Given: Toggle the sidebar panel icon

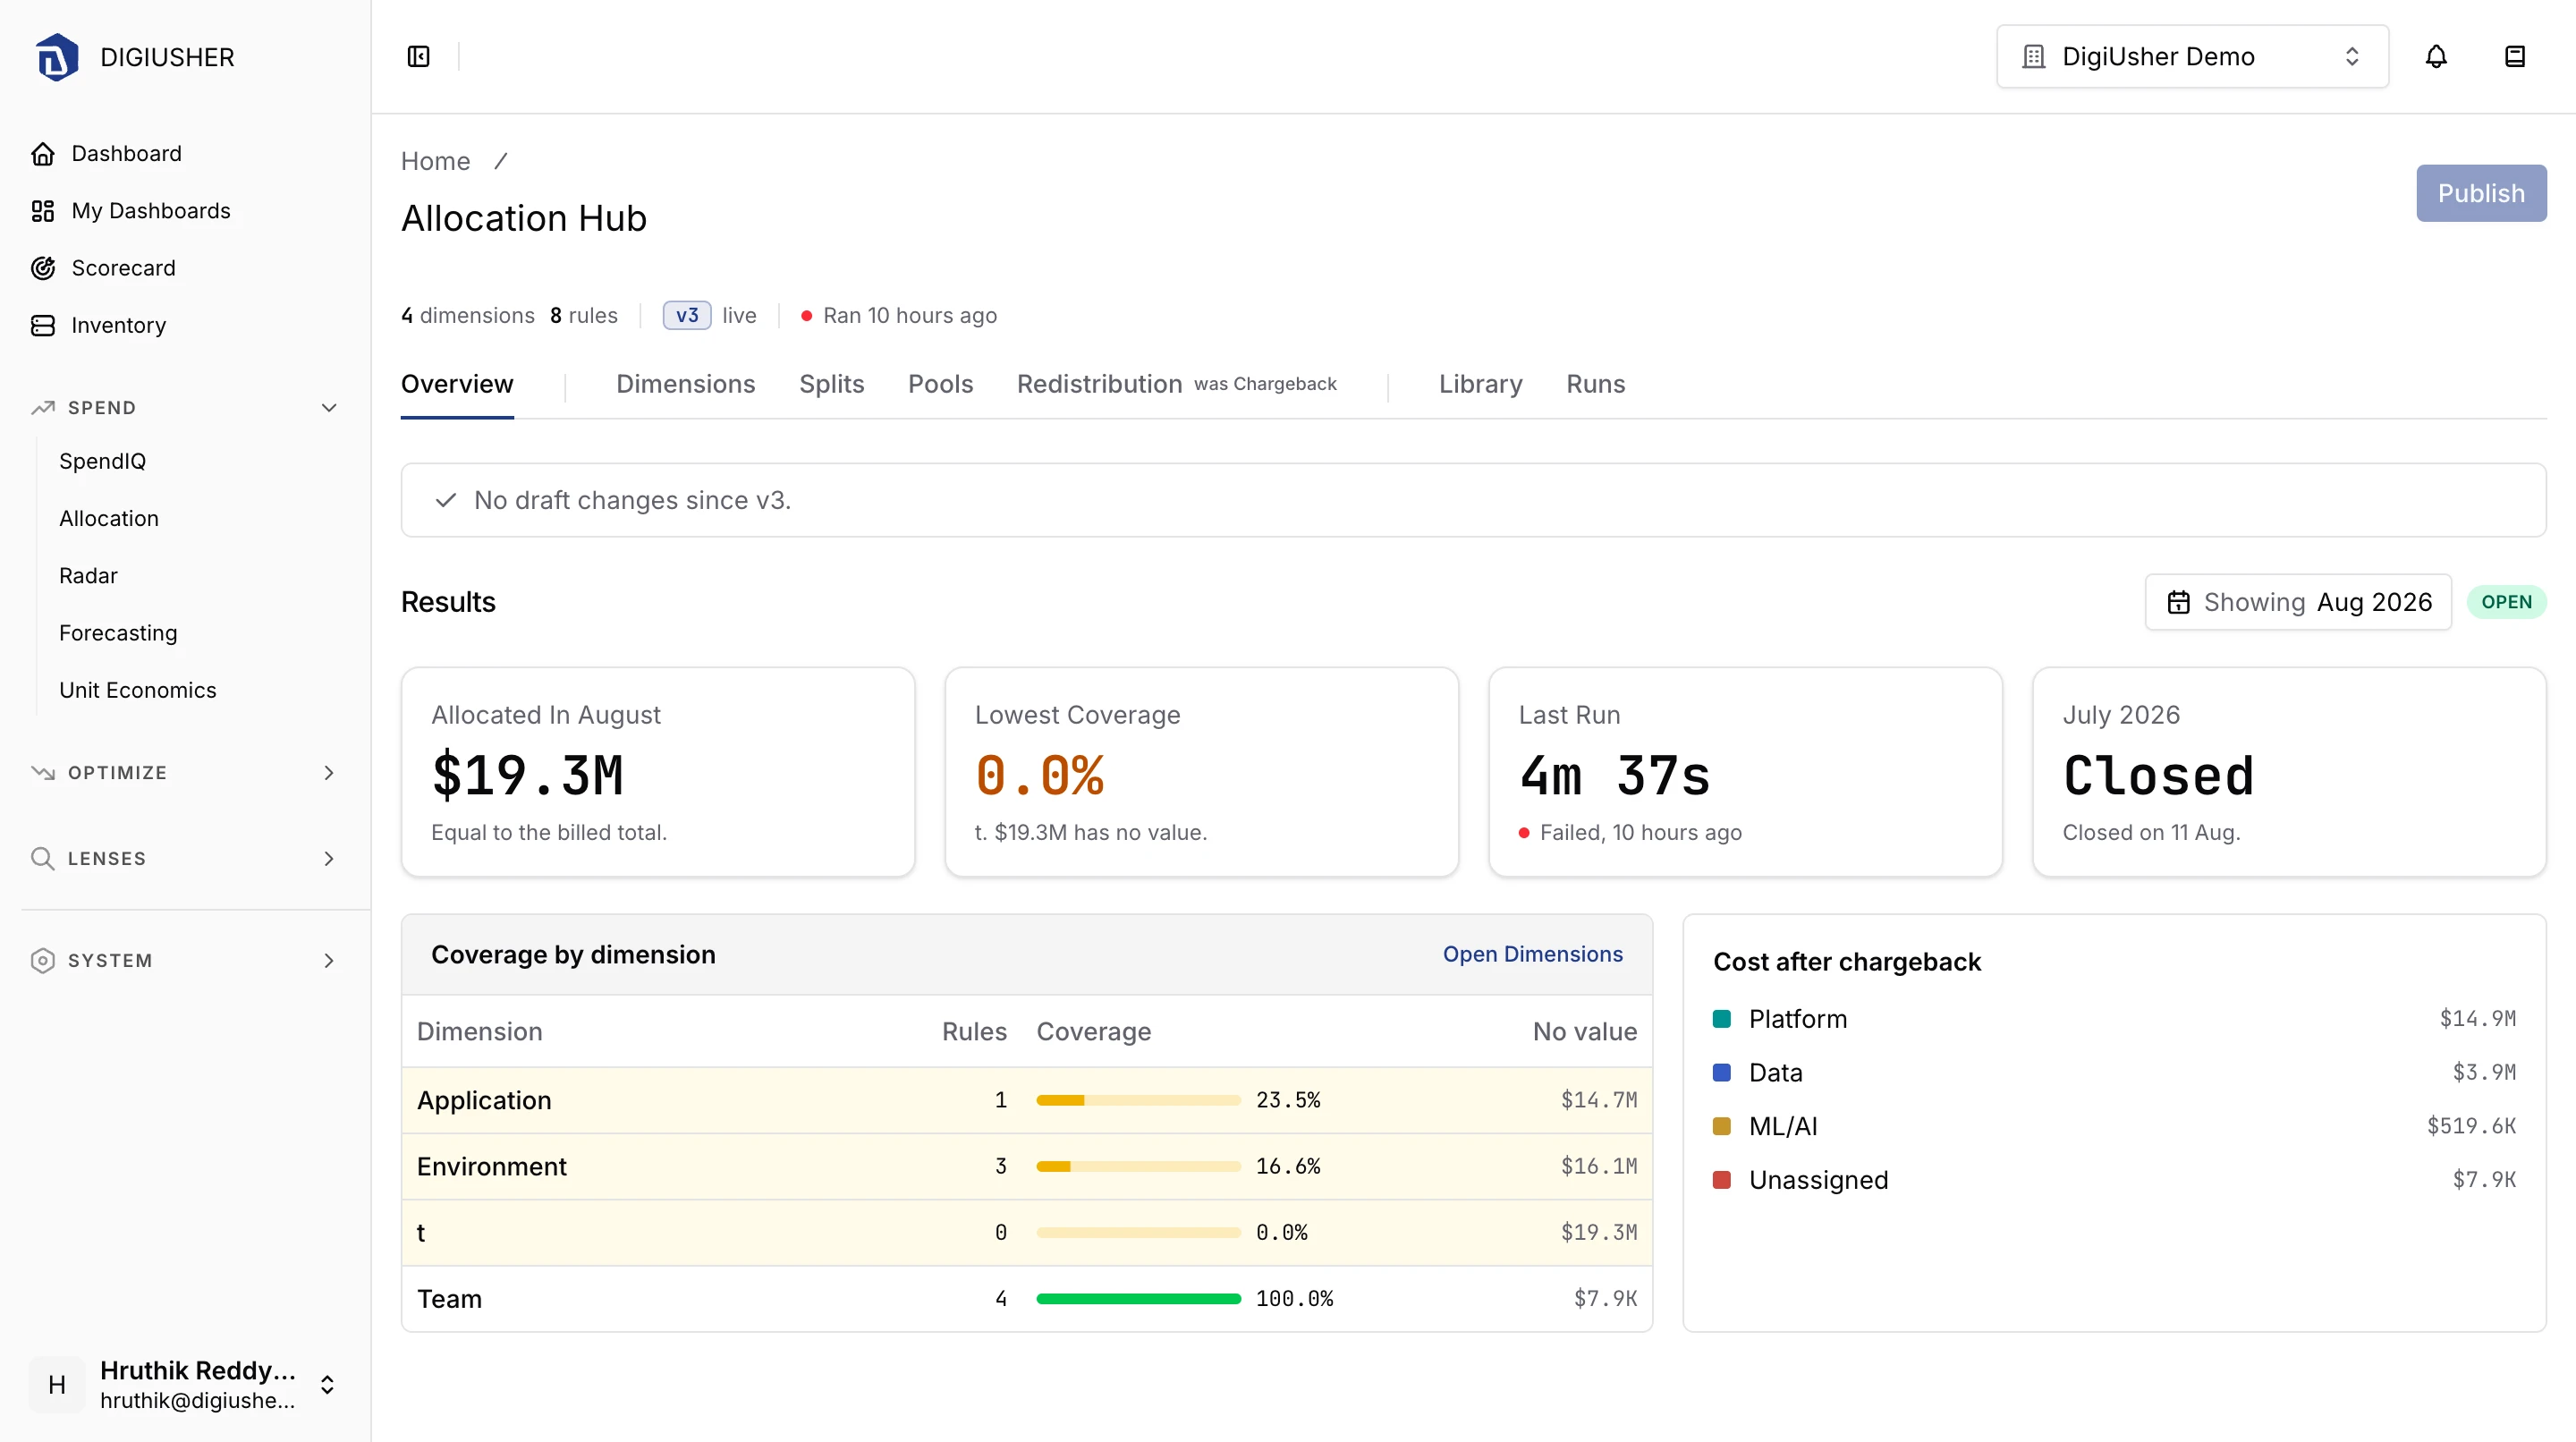Looking at the screenshot, I should pos(419,57).
